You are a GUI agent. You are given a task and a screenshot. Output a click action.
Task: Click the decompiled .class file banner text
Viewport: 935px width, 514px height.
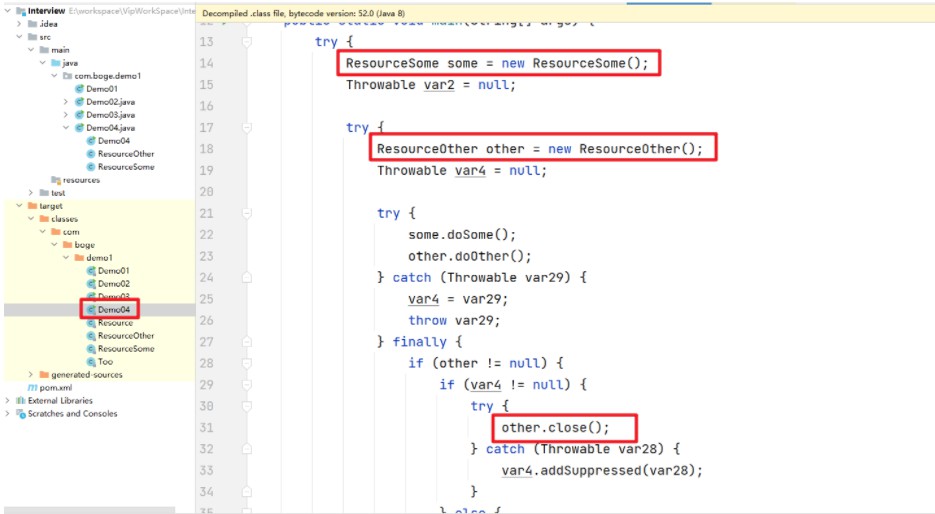tap(304, 13)
